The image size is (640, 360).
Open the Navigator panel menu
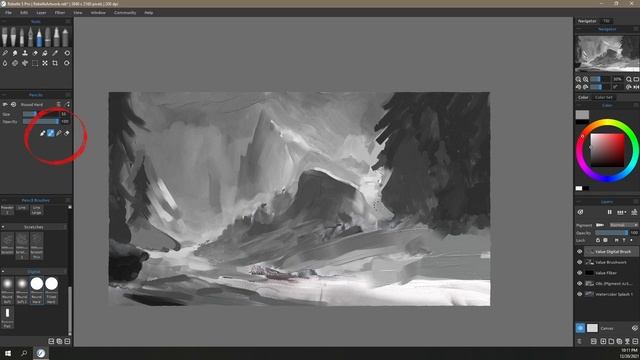636,29
